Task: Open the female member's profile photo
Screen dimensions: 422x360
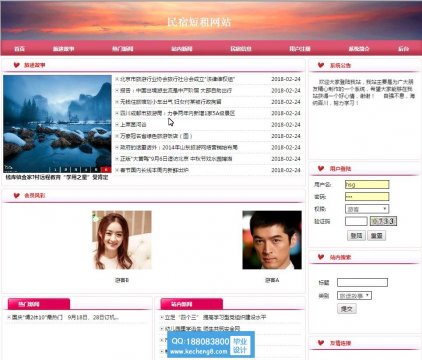Action: click(122, 240)
